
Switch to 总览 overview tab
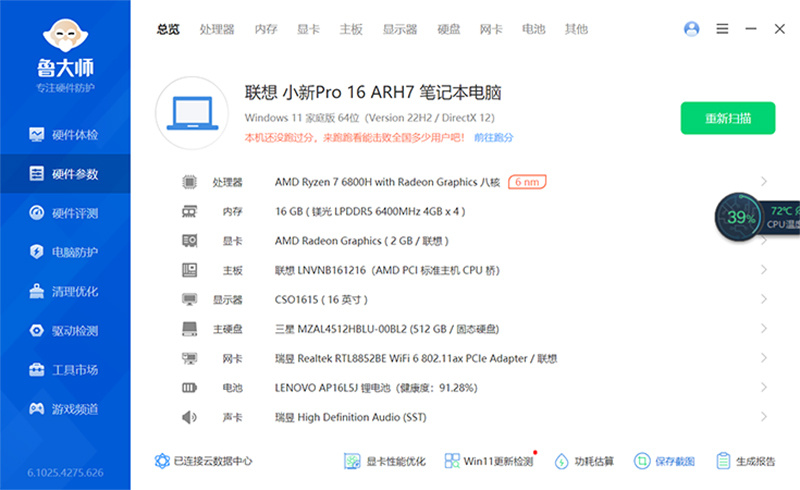coord(168,30)
